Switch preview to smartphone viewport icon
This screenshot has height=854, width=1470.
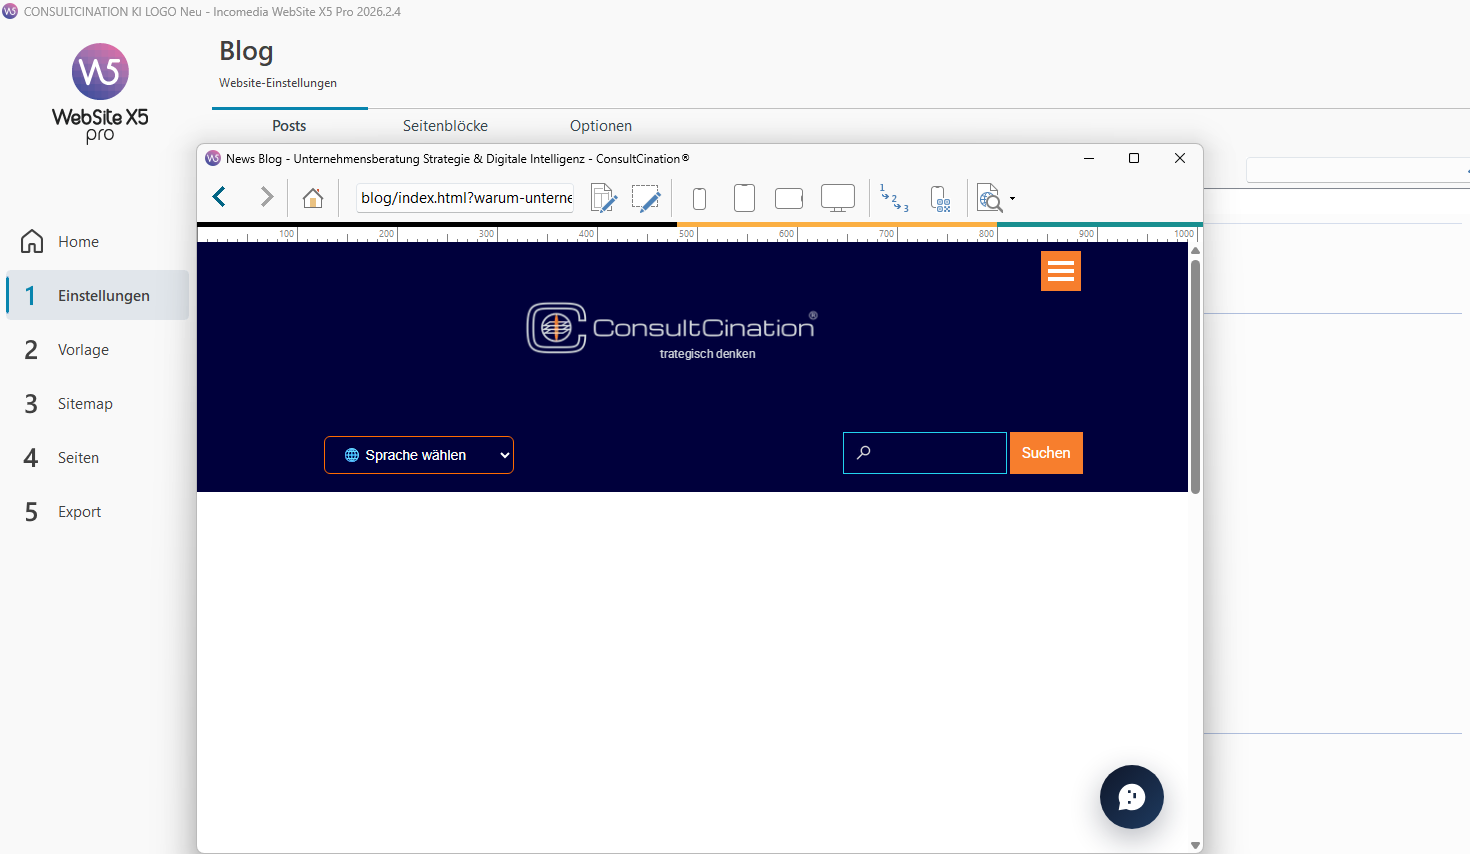click(700, 198)
